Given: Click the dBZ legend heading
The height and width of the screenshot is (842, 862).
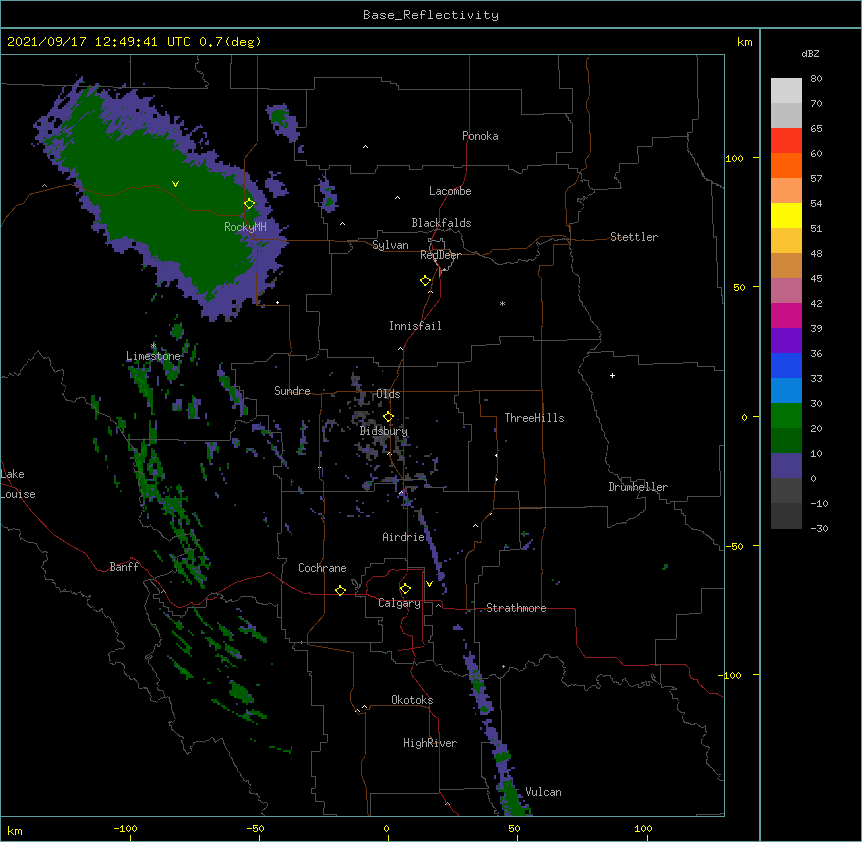Looking at the screenshot, I should pos(810,53).
